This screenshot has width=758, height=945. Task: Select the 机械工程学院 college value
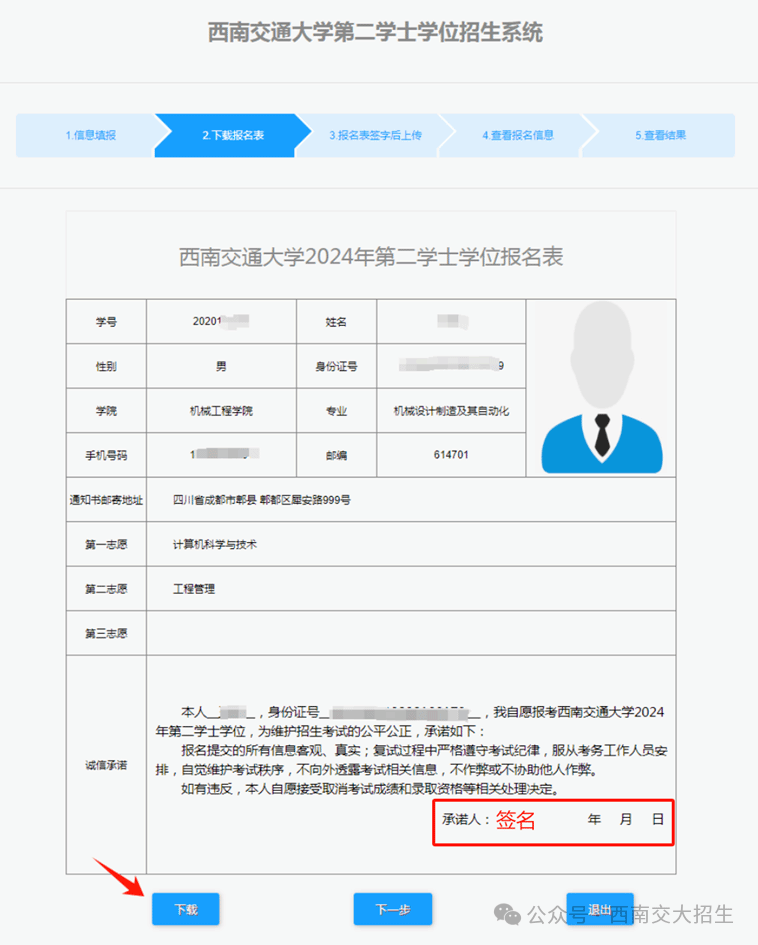click(x=221, y=411)
